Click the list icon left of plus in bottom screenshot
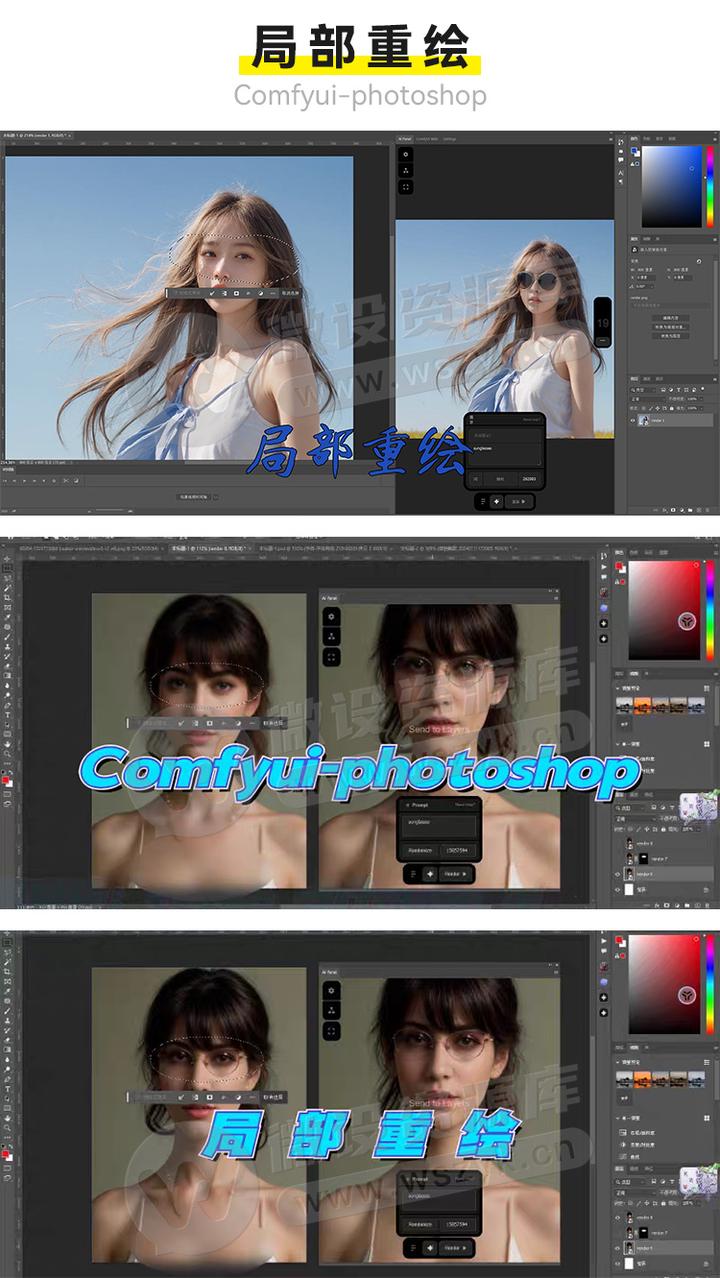Image resolution: width=720 pixels, height=1278 pixels. point(412,1248)
